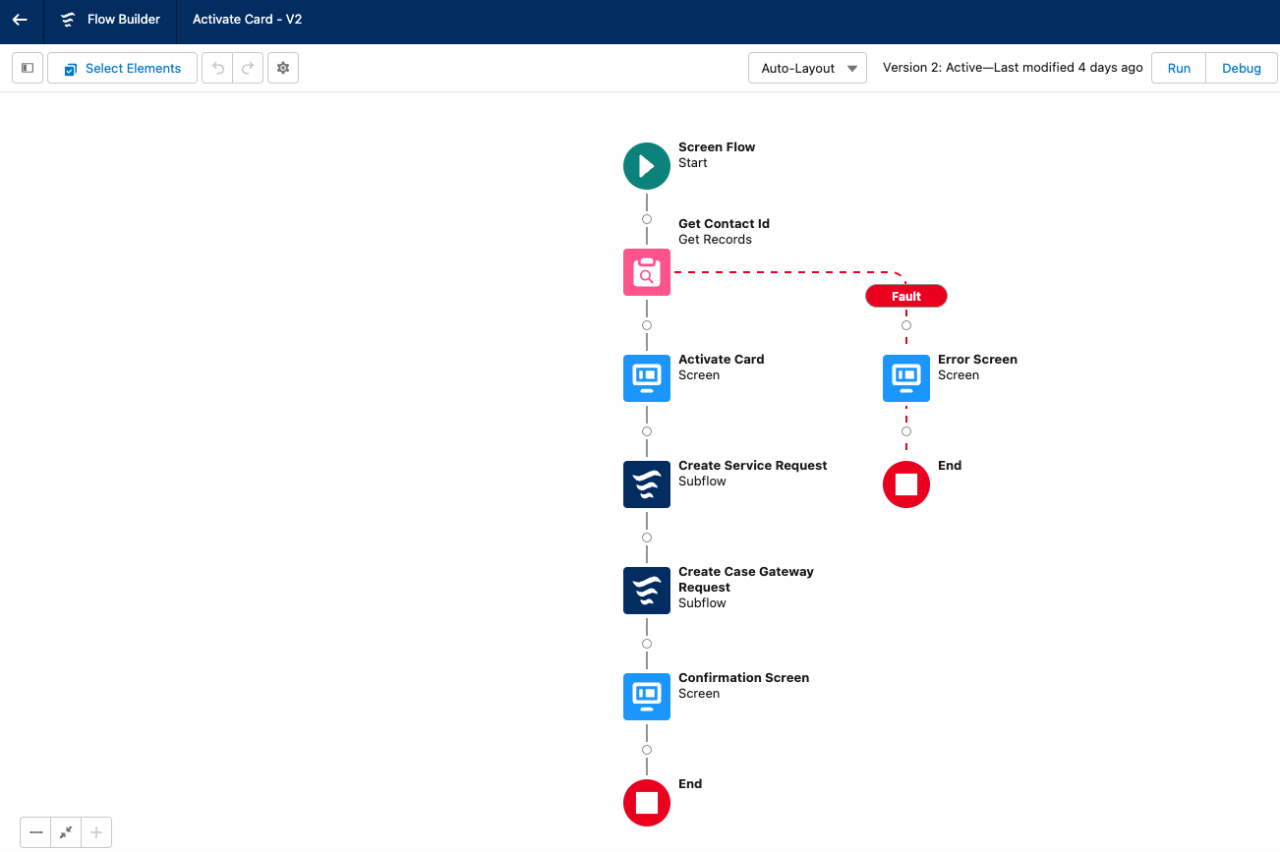Image resolution: width=1280 pixels, height=852 pixels.
Task: Click the Activate Card node label
Action: pos(721,360)
